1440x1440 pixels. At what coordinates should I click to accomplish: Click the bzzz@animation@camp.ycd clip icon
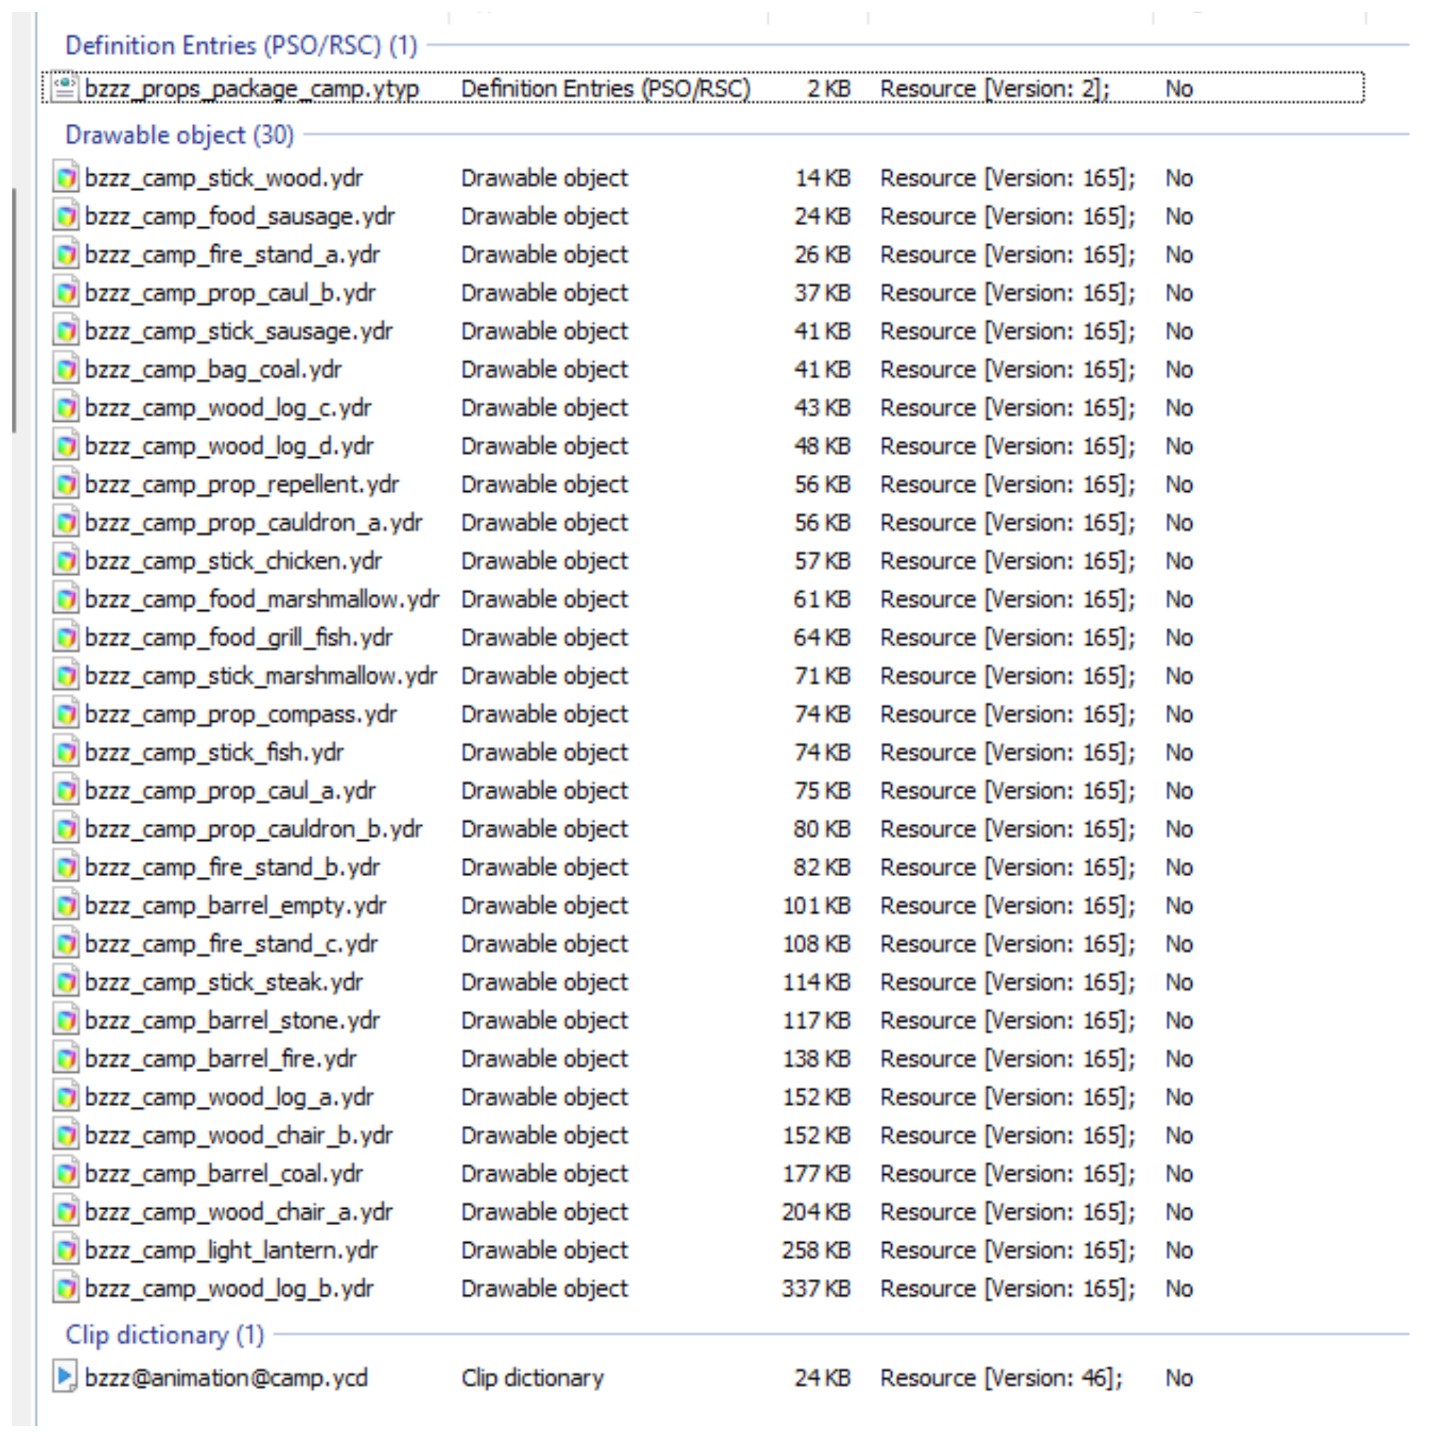(x=65, y=1377)
